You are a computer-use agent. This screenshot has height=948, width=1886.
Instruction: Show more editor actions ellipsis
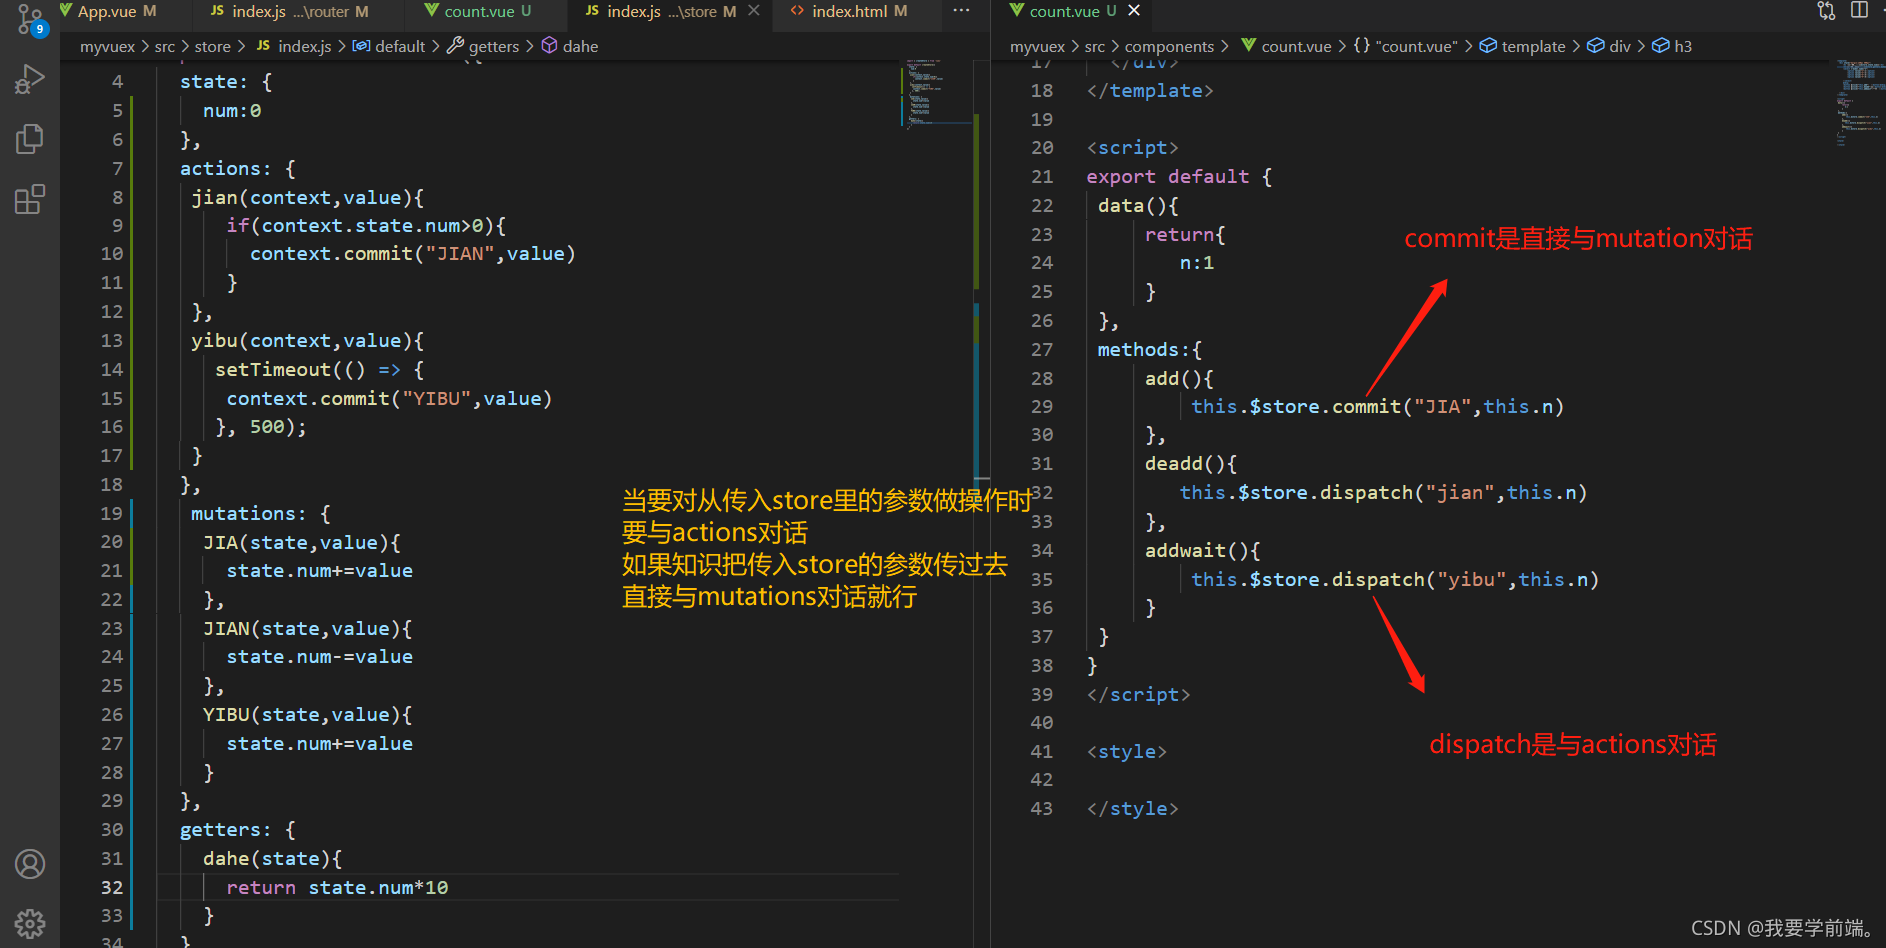961,10
